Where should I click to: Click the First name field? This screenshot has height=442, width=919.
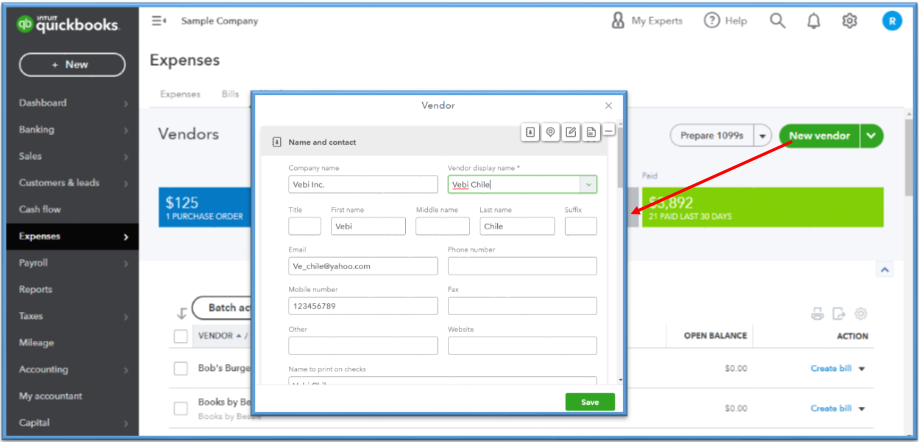[x=368, y=226]
